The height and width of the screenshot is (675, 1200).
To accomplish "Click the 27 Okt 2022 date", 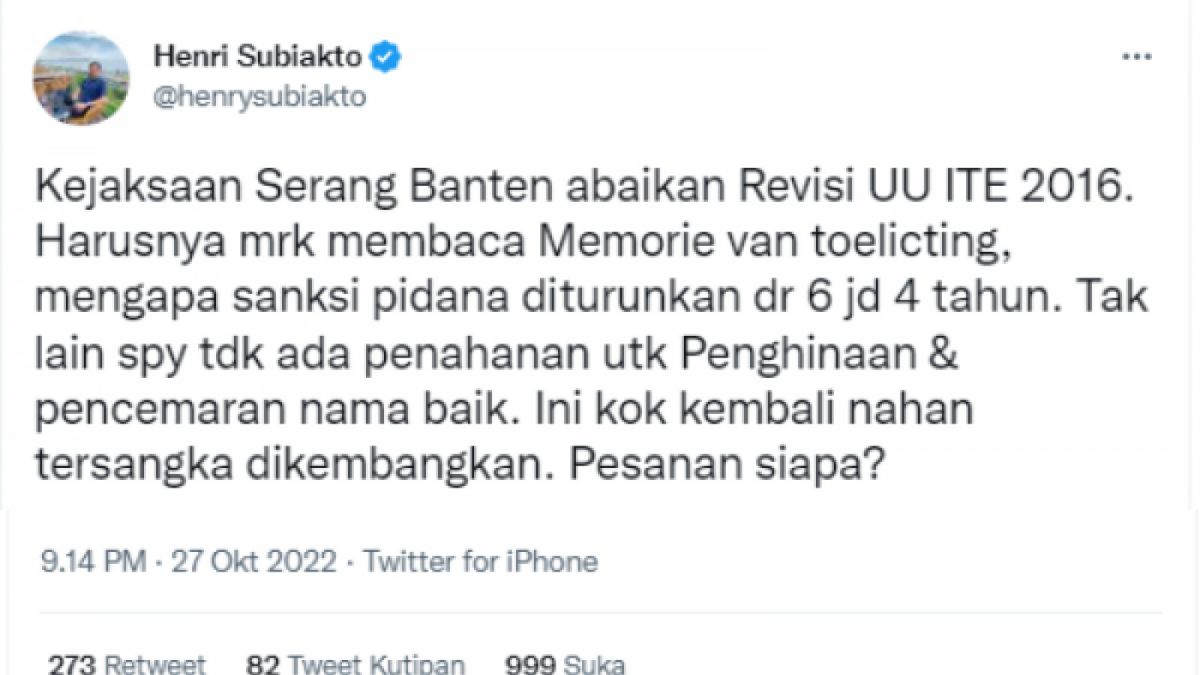I will (x=253, y=562).
